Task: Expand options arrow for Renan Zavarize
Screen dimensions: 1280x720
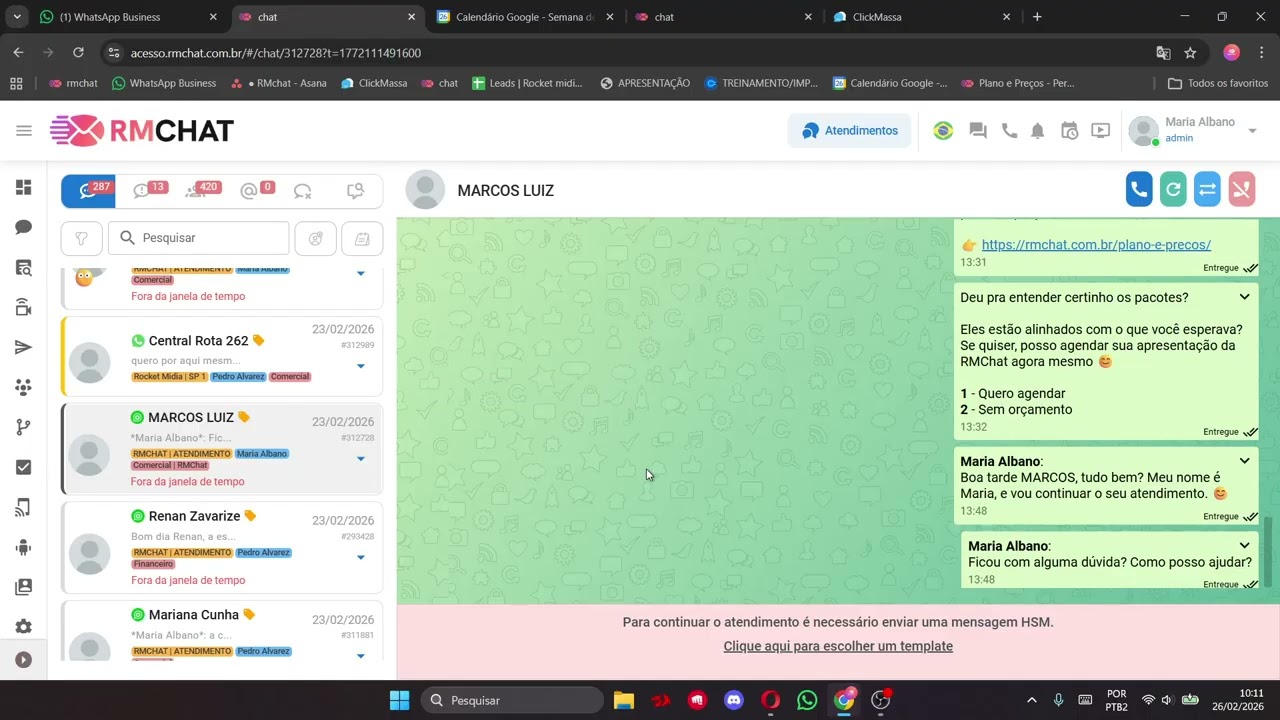Action: click(x=361, y=558)
